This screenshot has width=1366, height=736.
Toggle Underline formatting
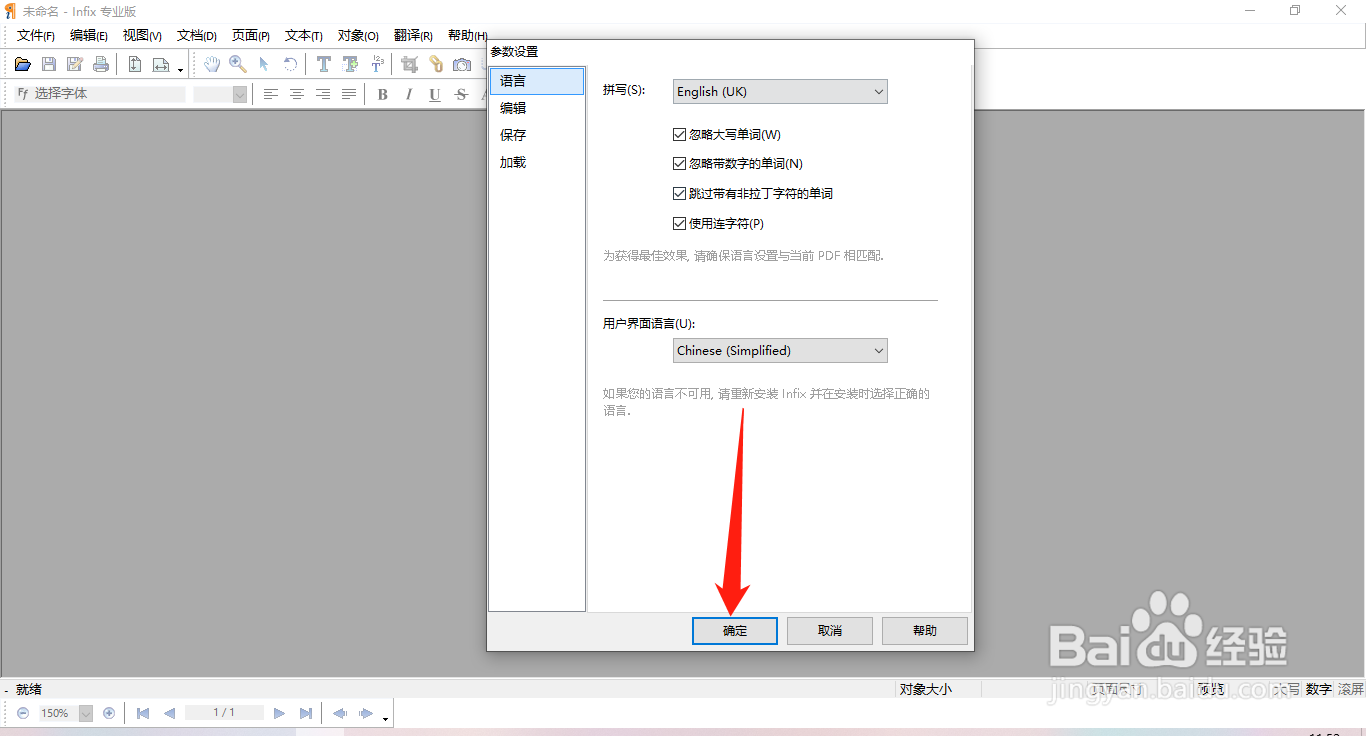tap(435, 94)
